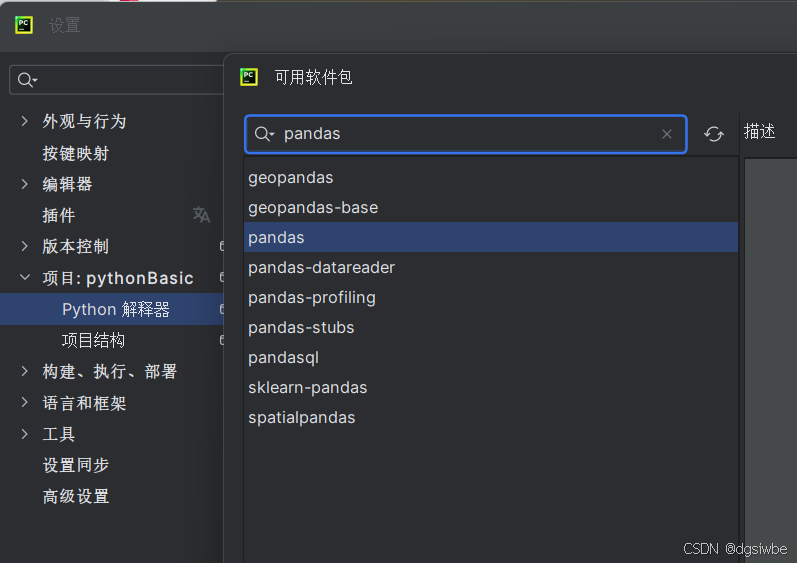Select spatialpandas package
The image size is (797, 563).
click(x=491, y=417)
